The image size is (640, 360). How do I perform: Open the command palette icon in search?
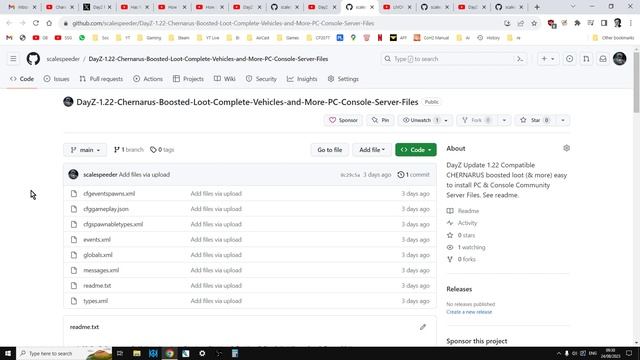520,59
